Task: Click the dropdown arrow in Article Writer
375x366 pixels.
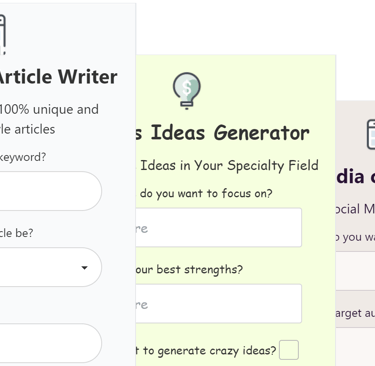Action: pyautogui.click(x=85, y=268)
